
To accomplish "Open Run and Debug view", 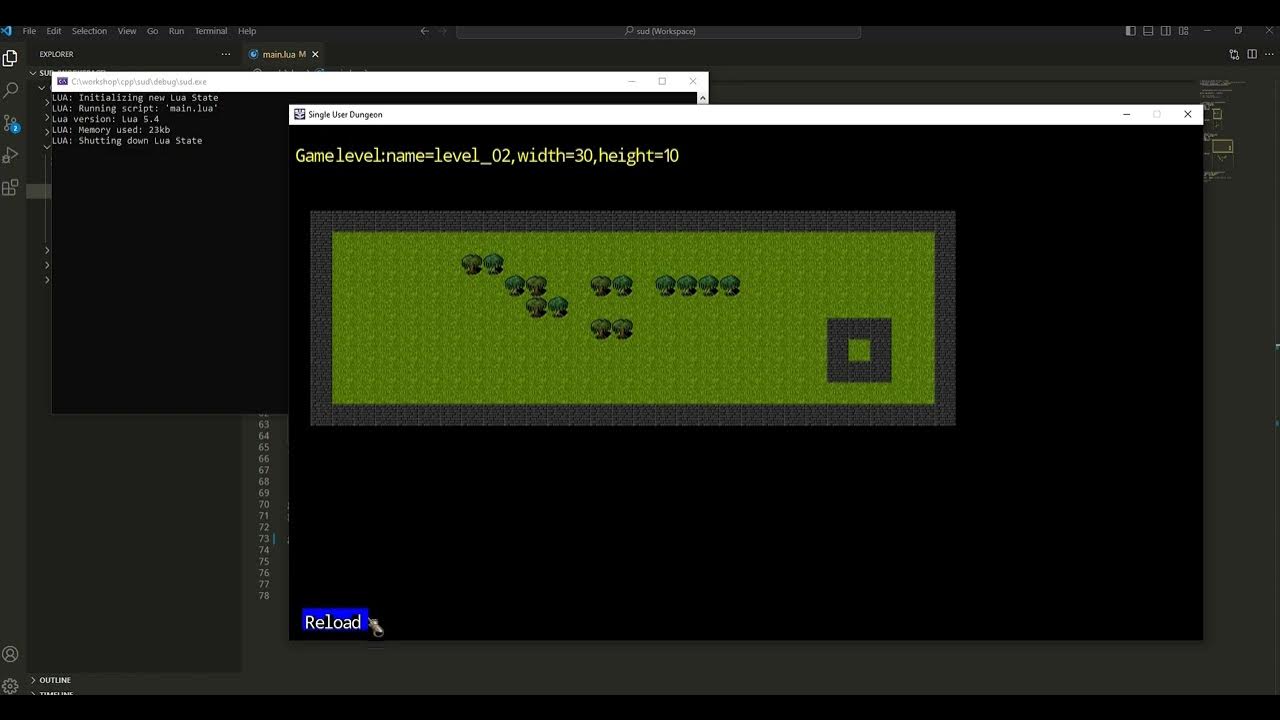I will point(10,155).
